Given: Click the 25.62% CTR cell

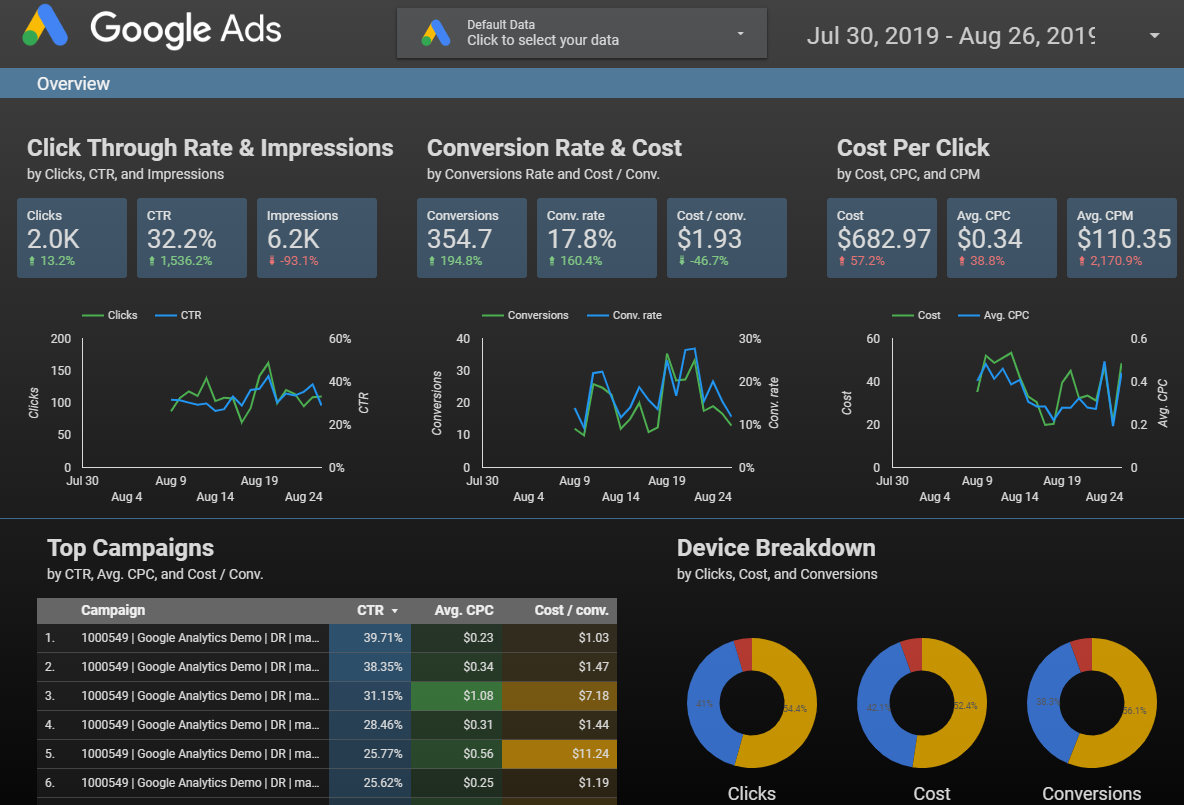Looking at the screenshot, I should 370,783.
